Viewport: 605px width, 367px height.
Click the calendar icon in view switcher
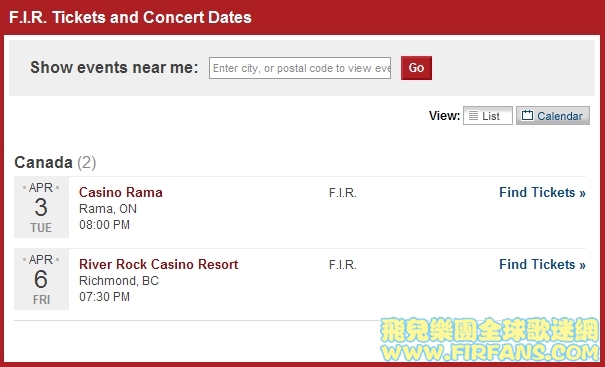(x=527, y=115)
